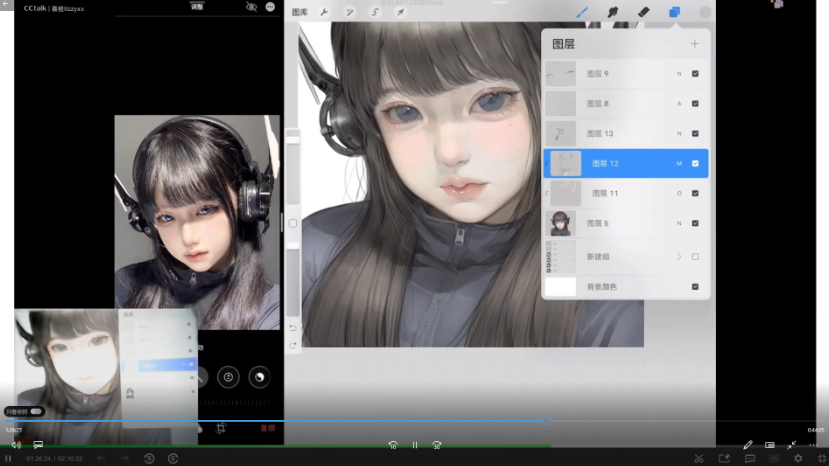Viewport: 829px width, 466px height.
Task: Uncheck visibility of 图层 11
Action: click(x=695, y=193)
